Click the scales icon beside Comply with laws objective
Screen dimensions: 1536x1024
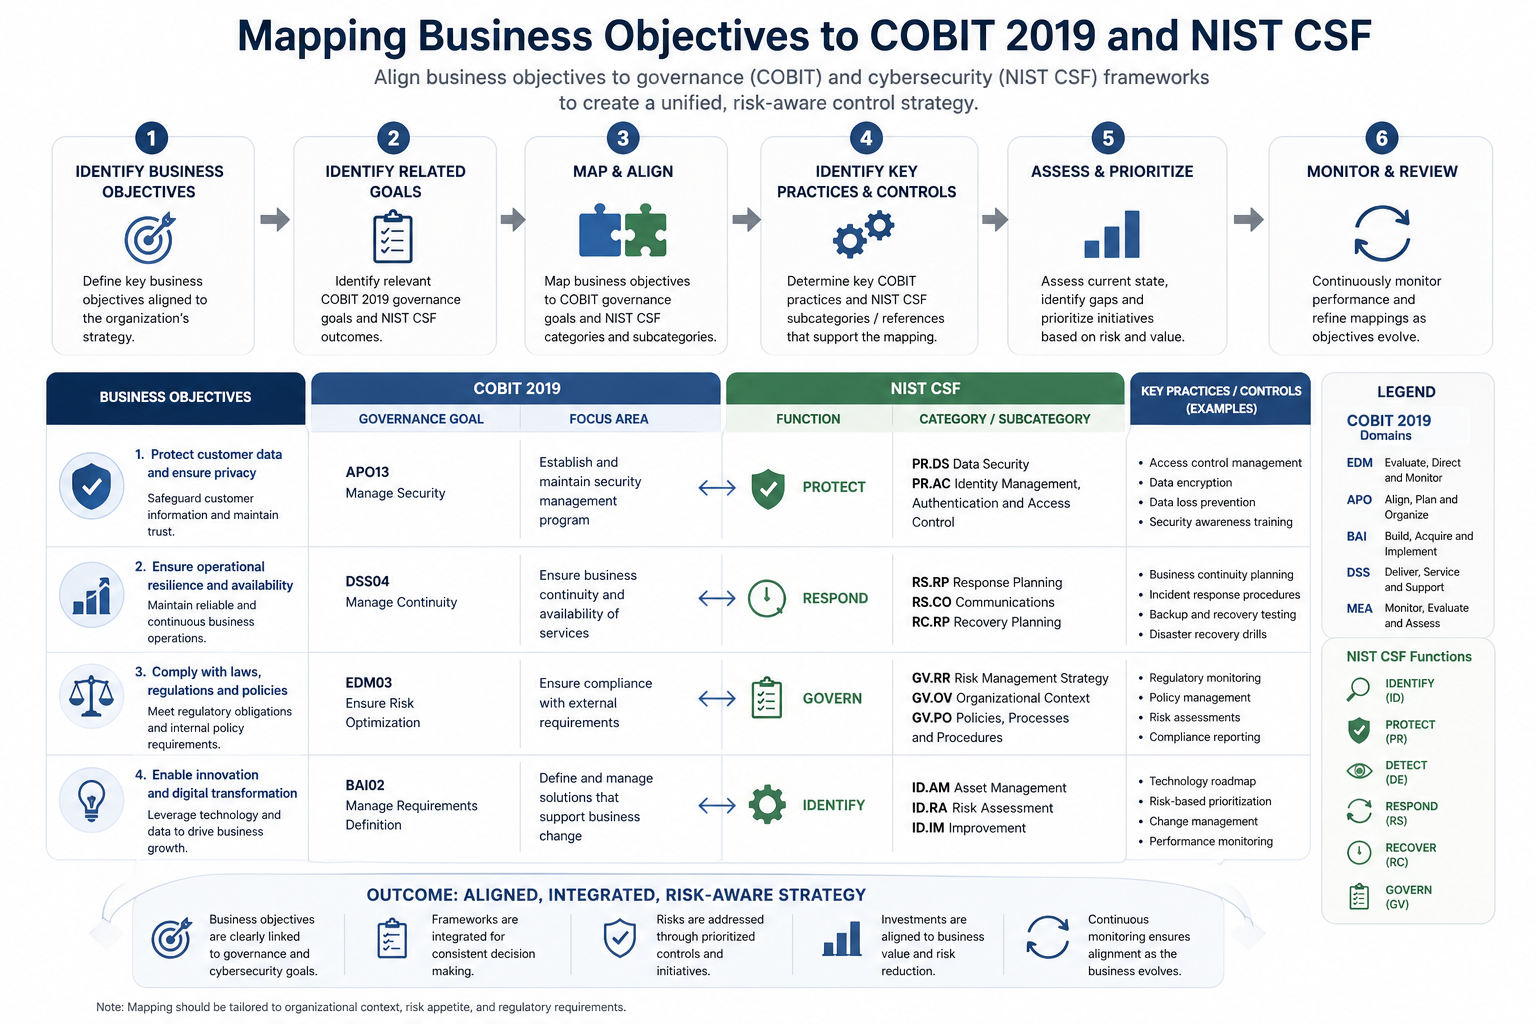coord(92,695)
